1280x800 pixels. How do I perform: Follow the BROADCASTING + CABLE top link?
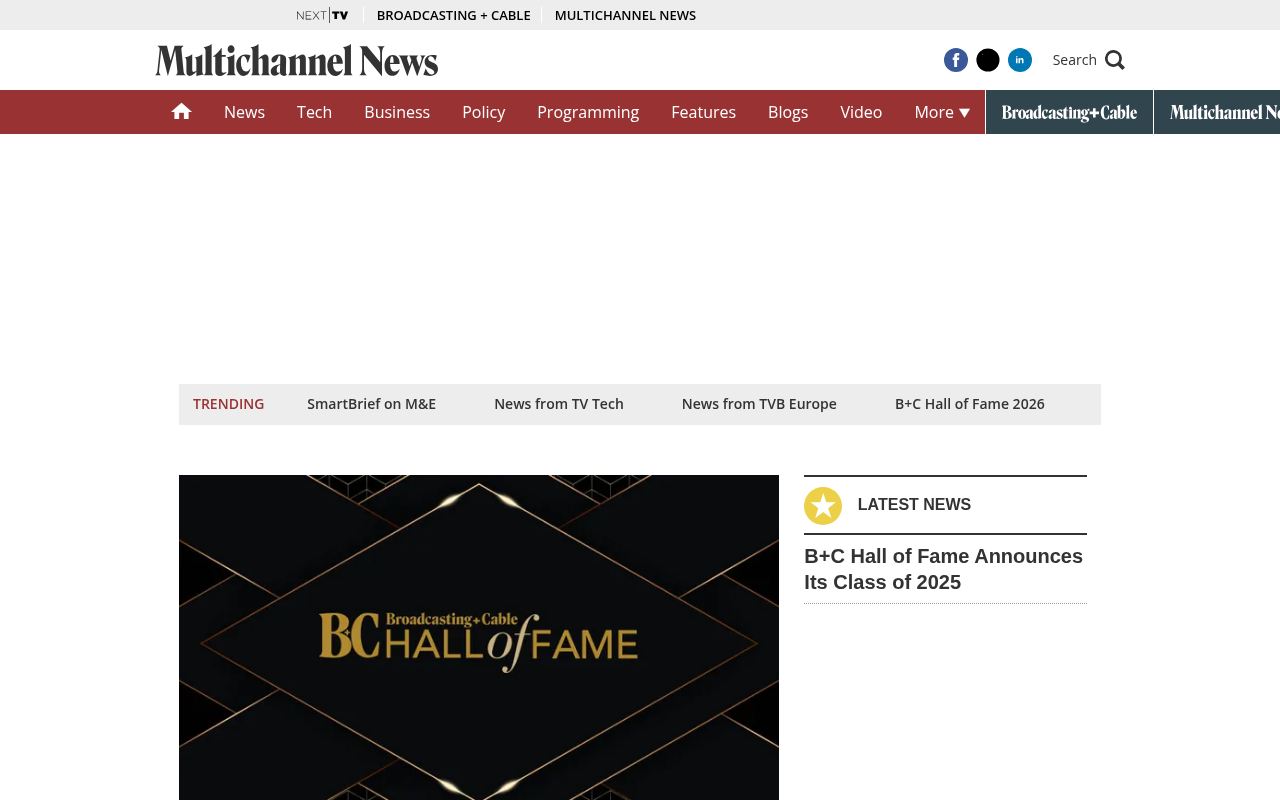coord(454,15)
